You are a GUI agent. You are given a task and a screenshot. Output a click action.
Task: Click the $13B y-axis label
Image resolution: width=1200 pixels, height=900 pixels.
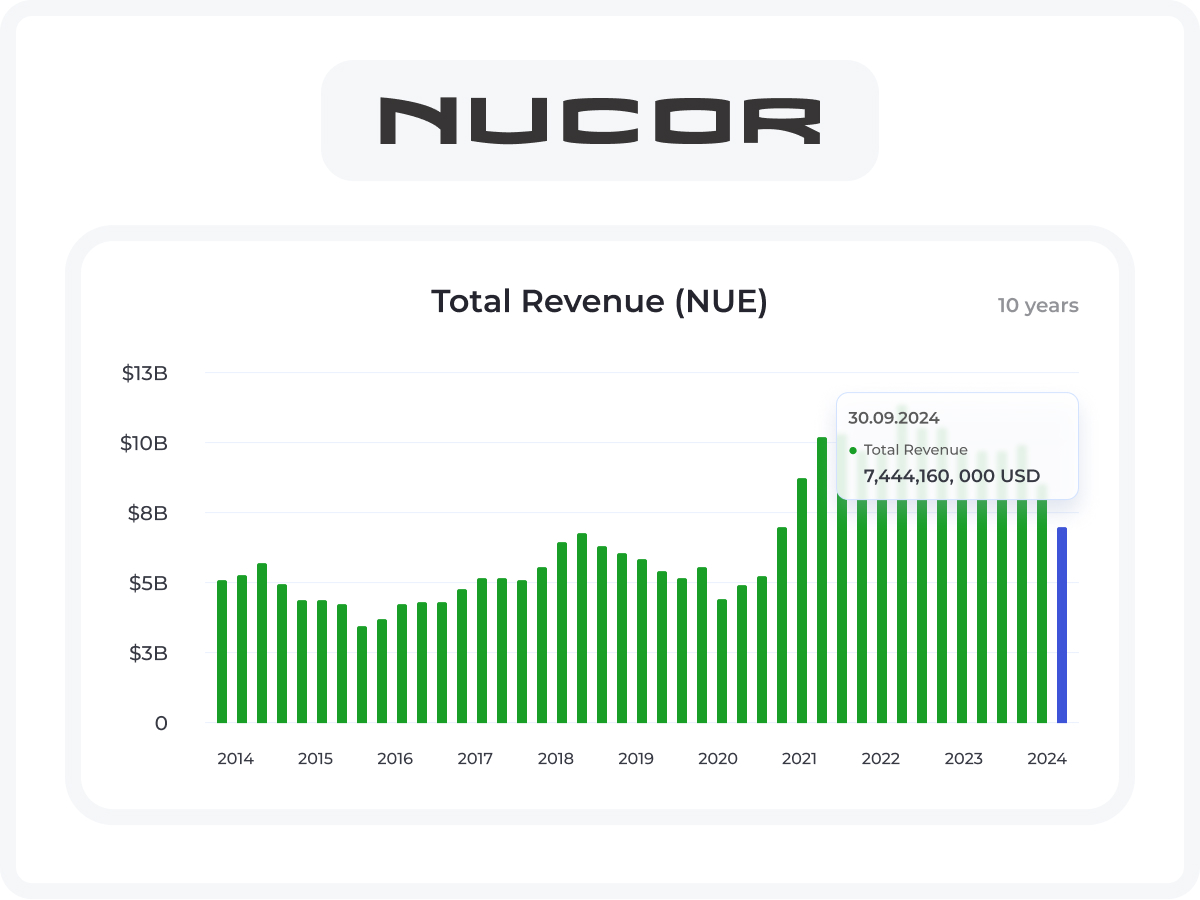pyautogui.click(x=145, y=373)
